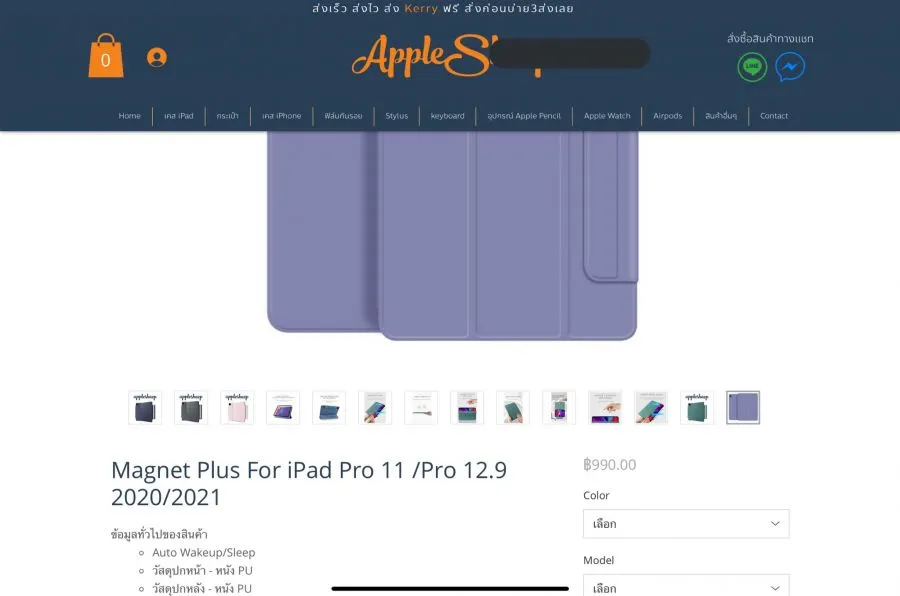This screenshot has height=596, width=900.
Task: Click the user account profile icon
Action: pos(157,57)
